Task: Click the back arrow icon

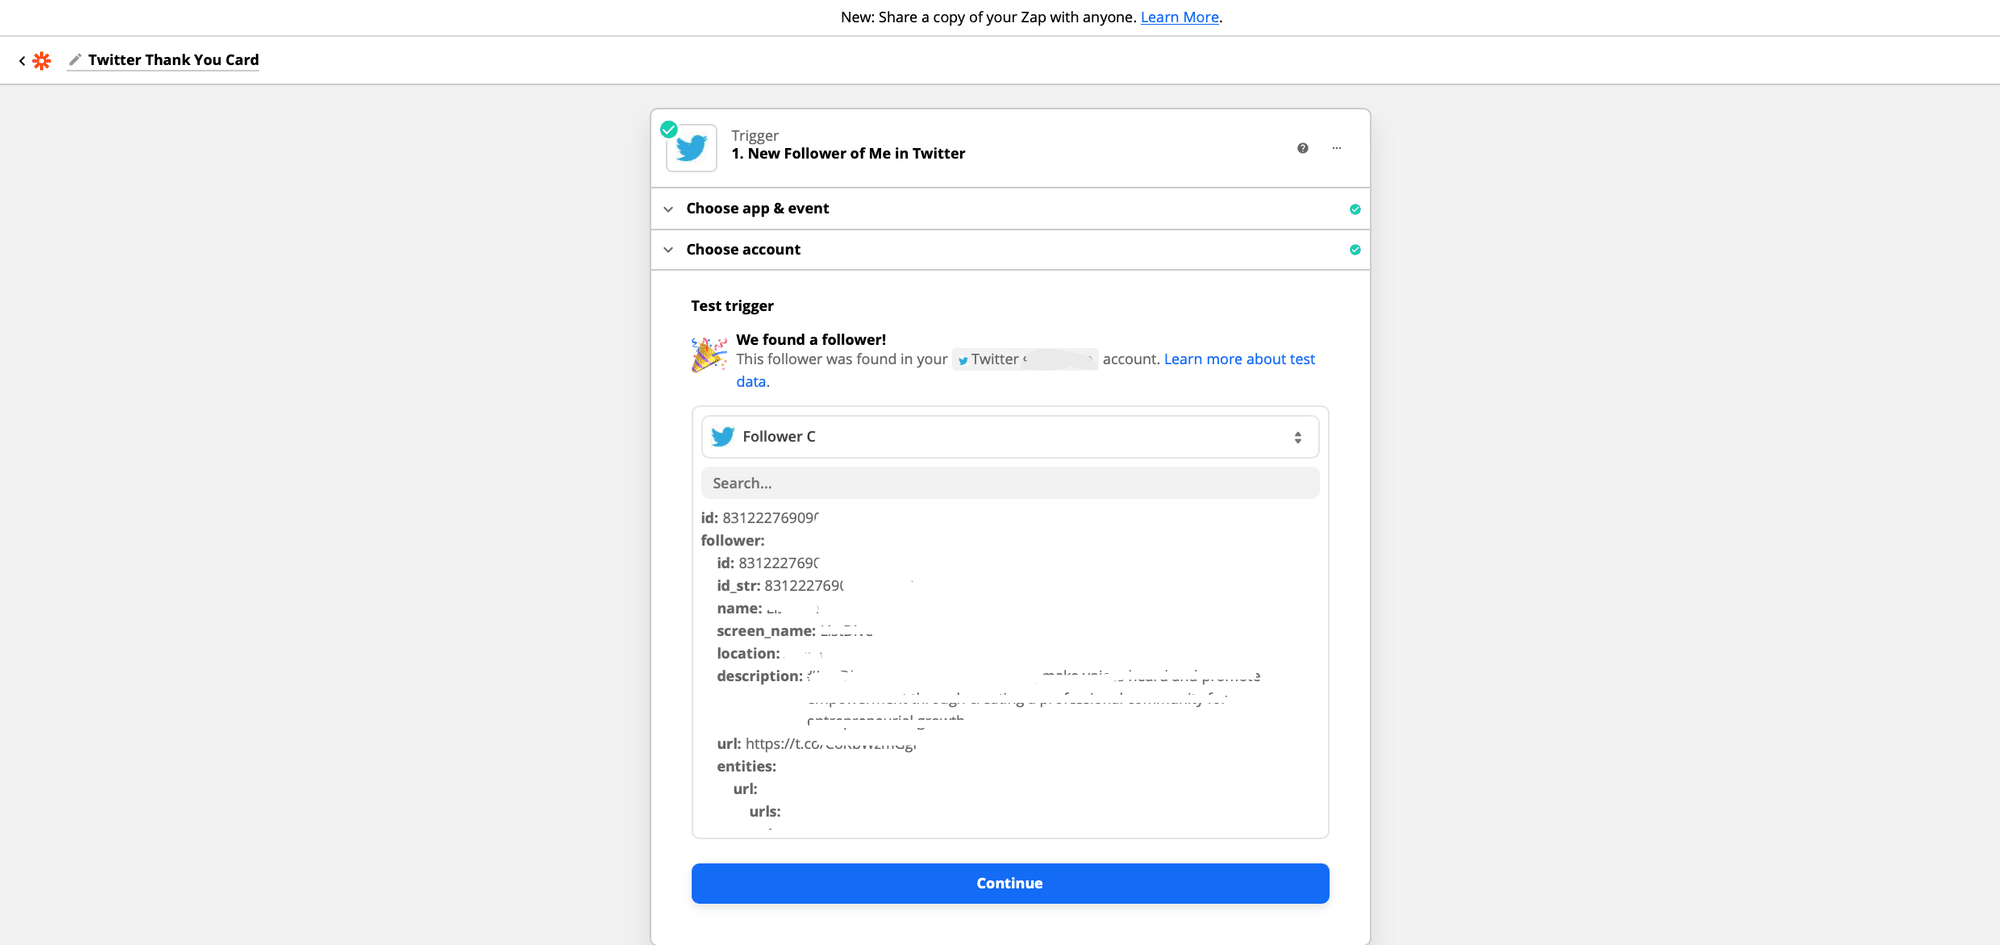Action: (22, 61)
